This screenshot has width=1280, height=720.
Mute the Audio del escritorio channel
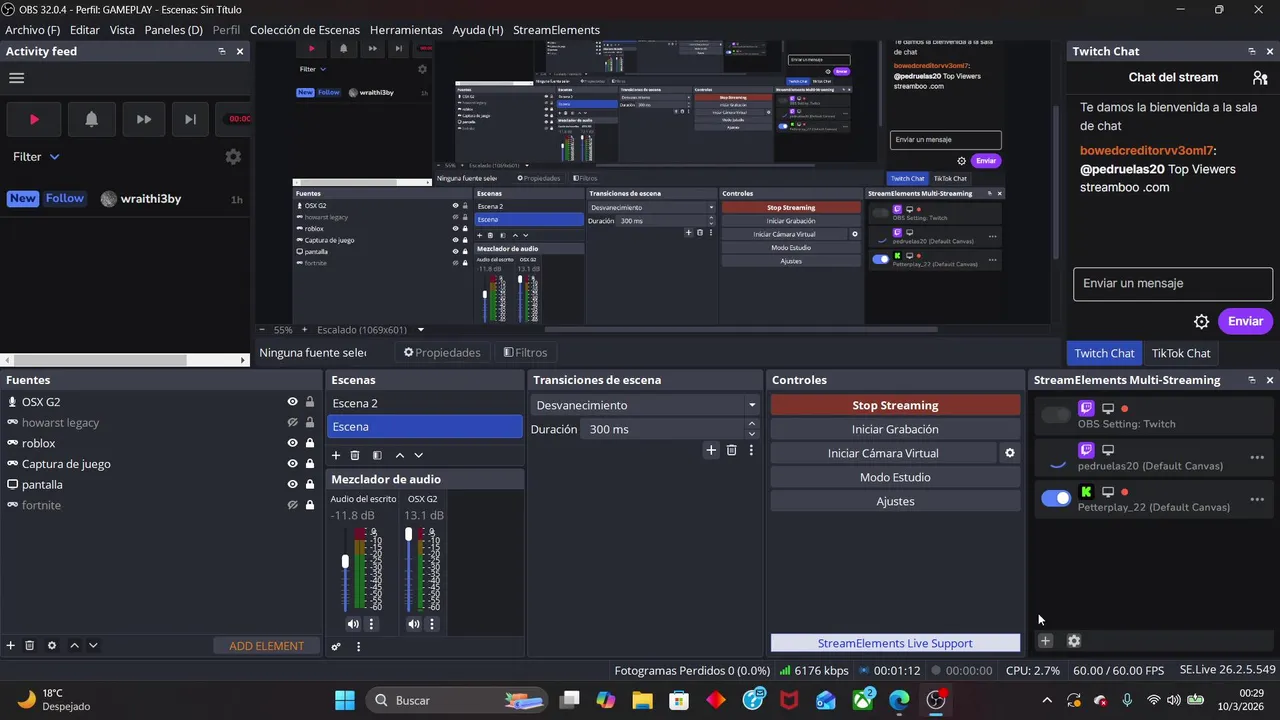(x=353, y=624)
